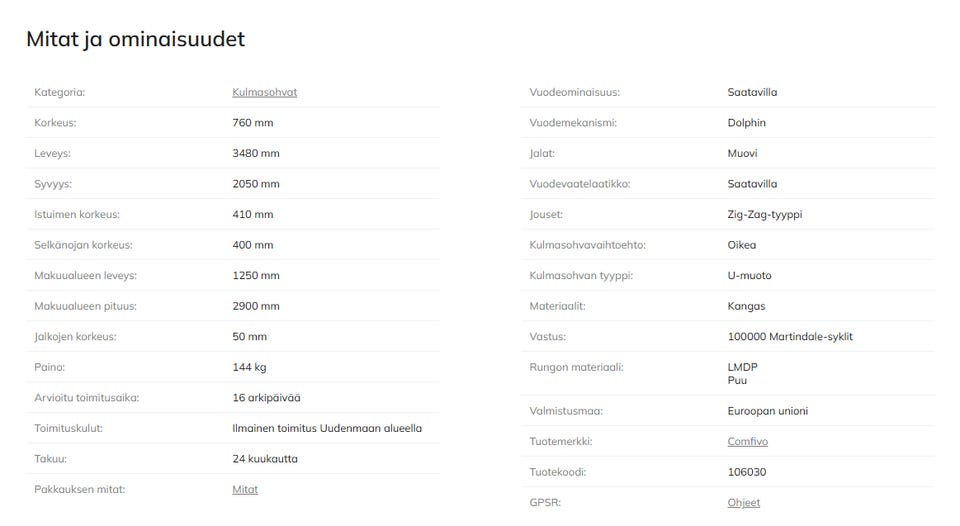The image size is (960, 526).
Task: Click the '100000 Martindale-syklit' durability value
Action: coord(790,337)
